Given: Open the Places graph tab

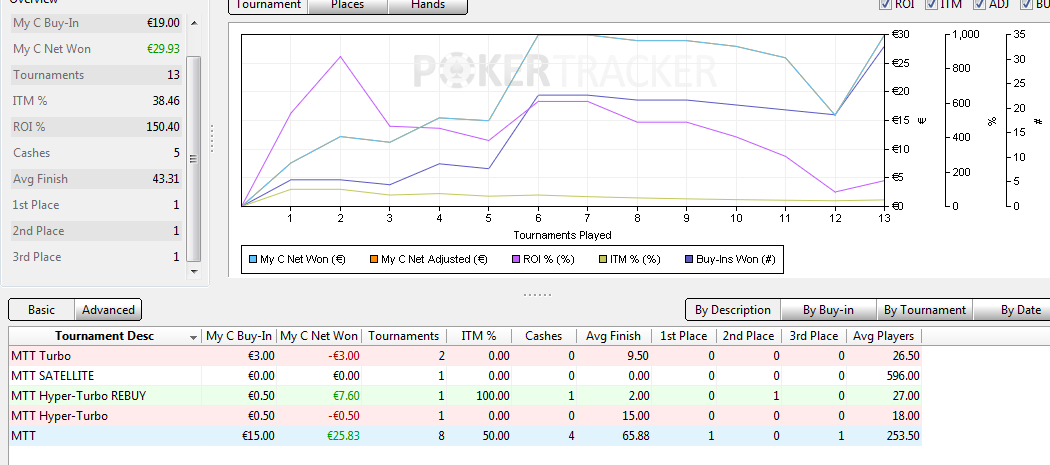Looking at the screenshot, I should click(x=348, y=5).
